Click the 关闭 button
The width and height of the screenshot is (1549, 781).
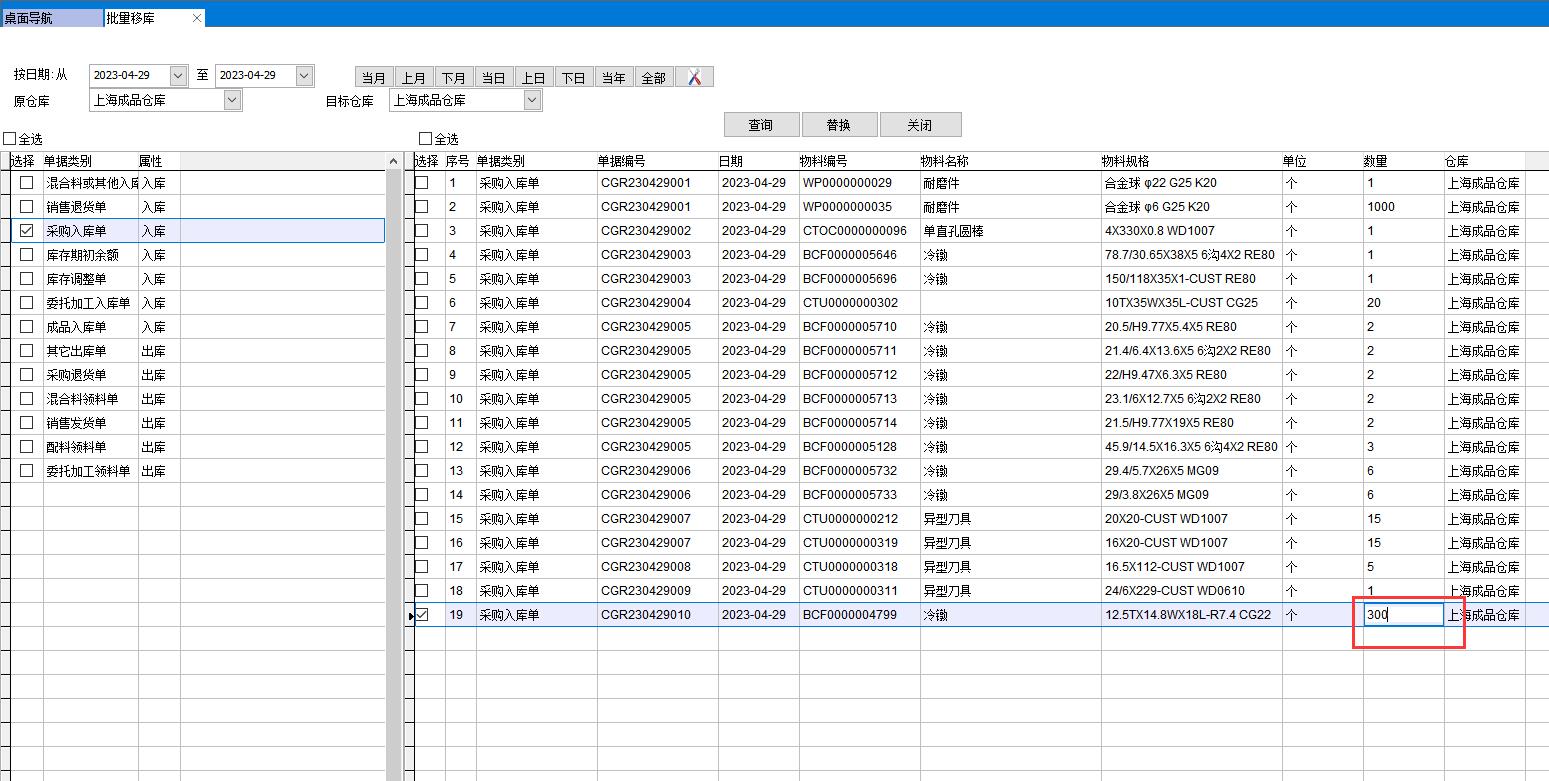[x=919, y=125]
